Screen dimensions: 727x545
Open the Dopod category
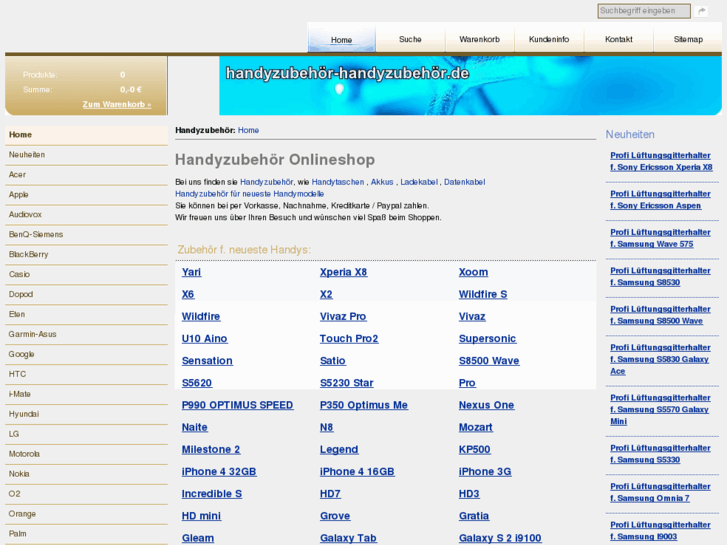[86, 295]
